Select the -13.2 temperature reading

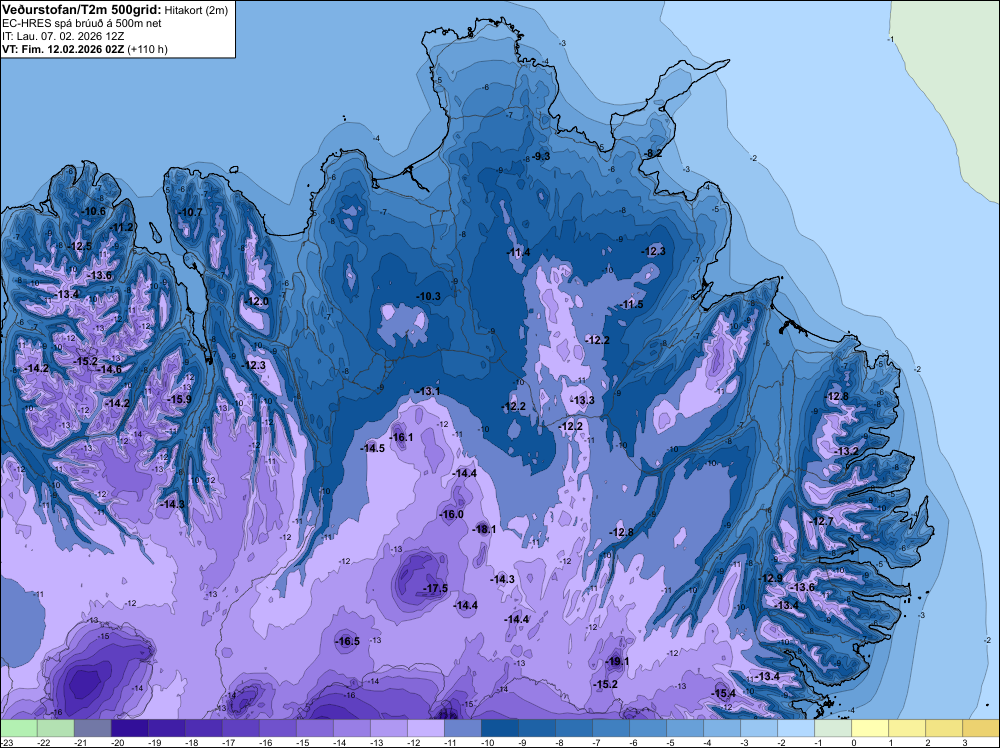(846, 451)
